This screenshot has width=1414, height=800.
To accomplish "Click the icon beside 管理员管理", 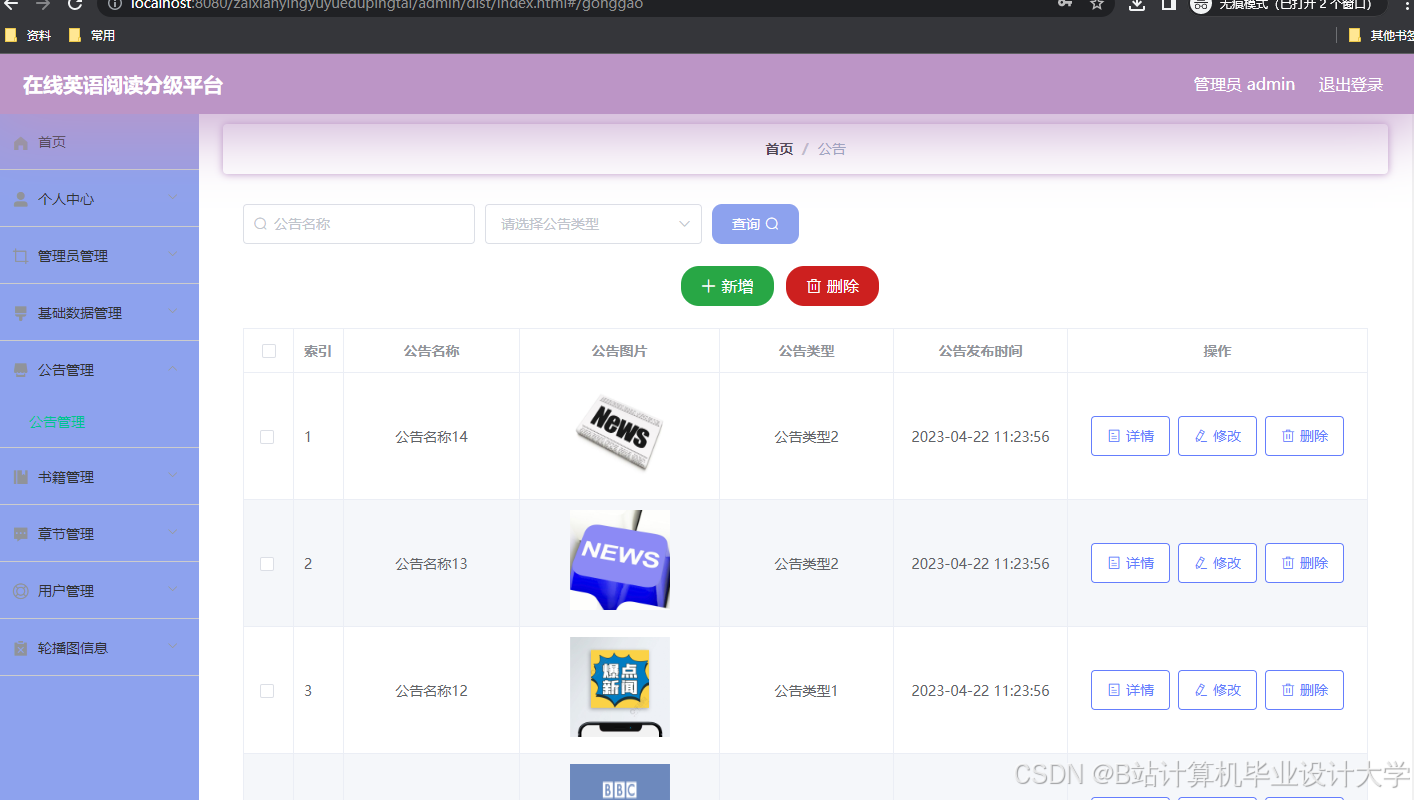I will coord(21,256).
